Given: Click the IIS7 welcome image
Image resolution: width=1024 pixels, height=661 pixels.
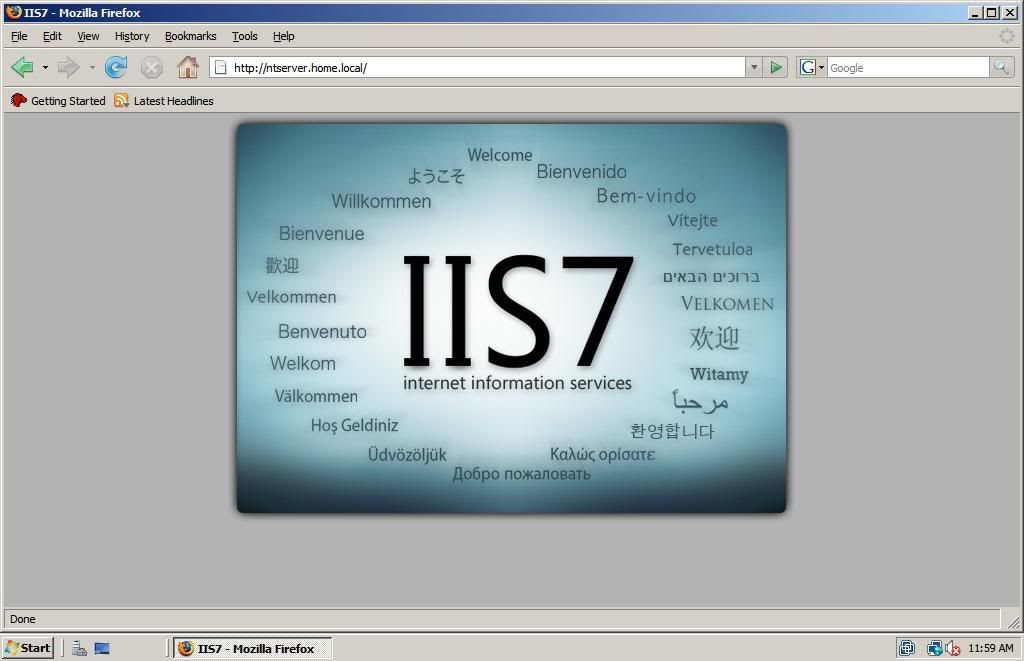Looking at the screenshot, I should (x=511, y=318).
